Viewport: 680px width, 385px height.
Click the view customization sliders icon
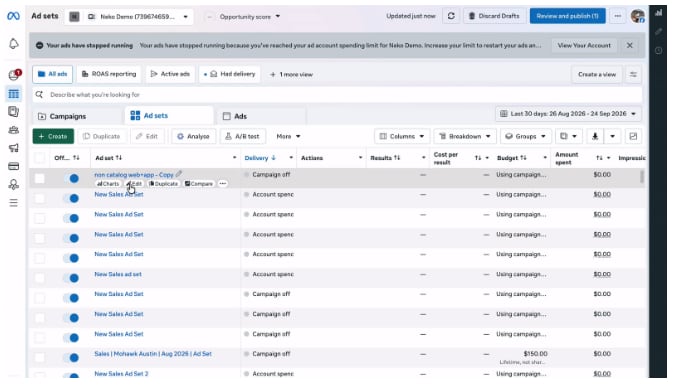click(x=633, y=75)
